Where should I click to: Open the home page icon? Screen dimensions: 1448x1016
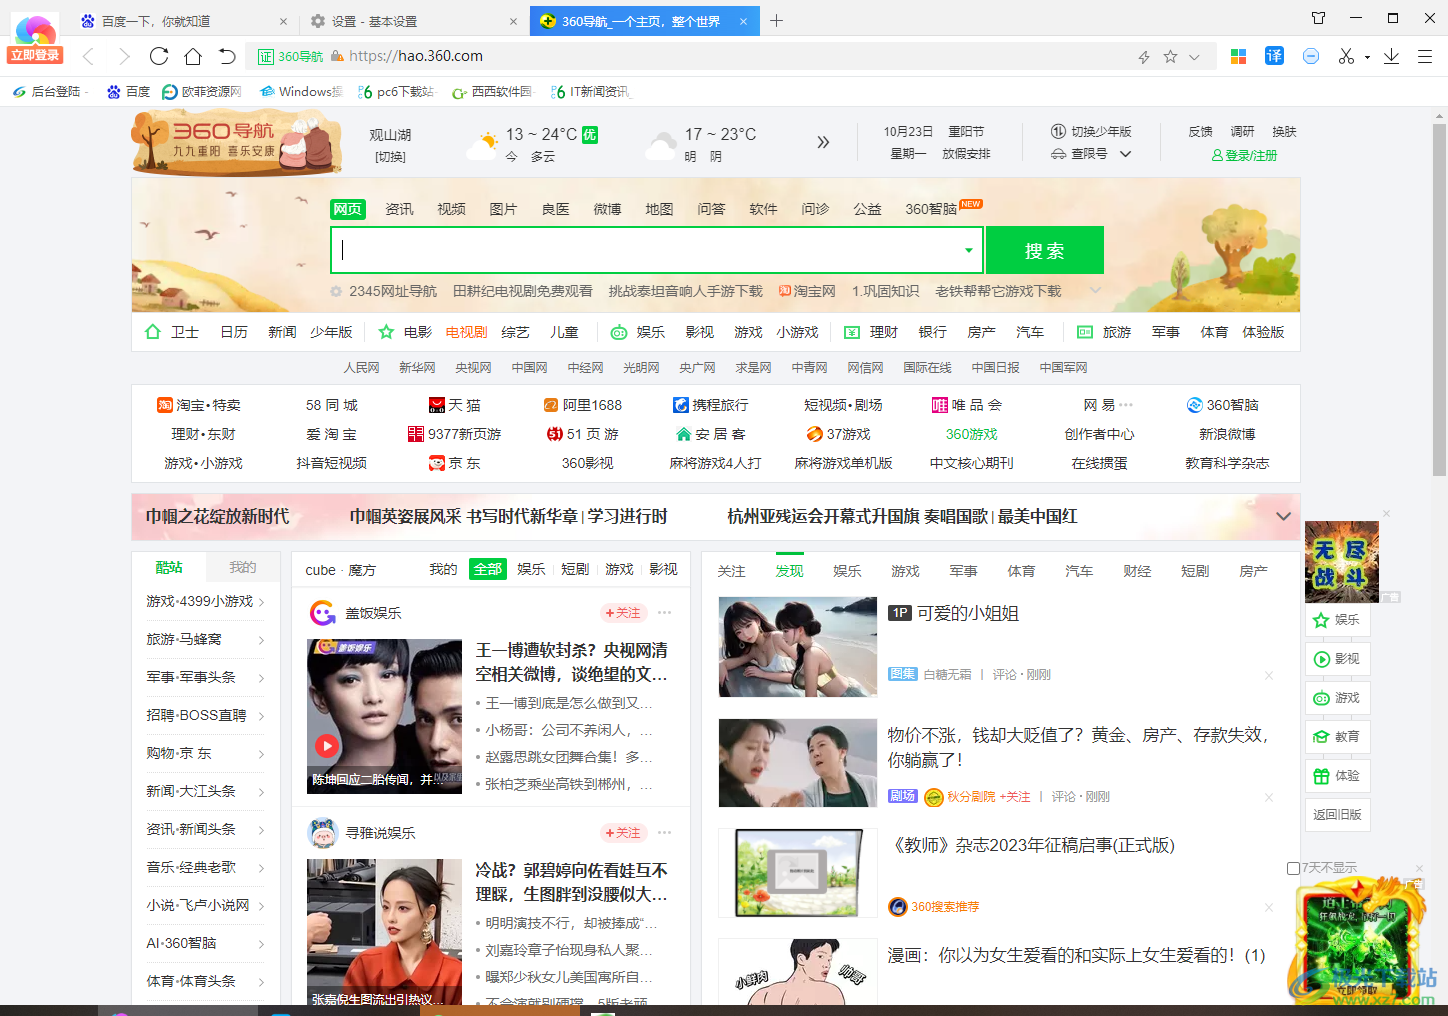193,56
